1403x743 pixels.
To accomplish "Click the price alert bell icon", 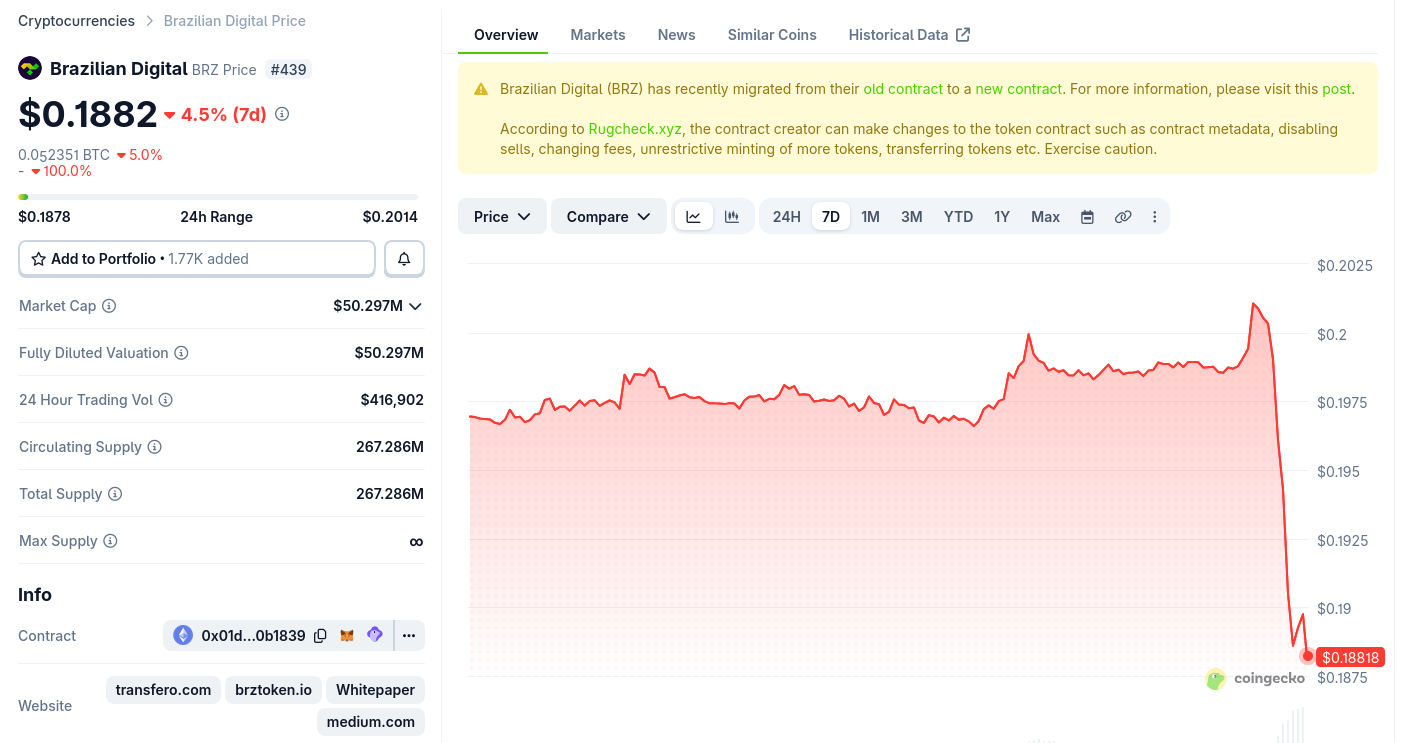I will [x=405, y=259].
